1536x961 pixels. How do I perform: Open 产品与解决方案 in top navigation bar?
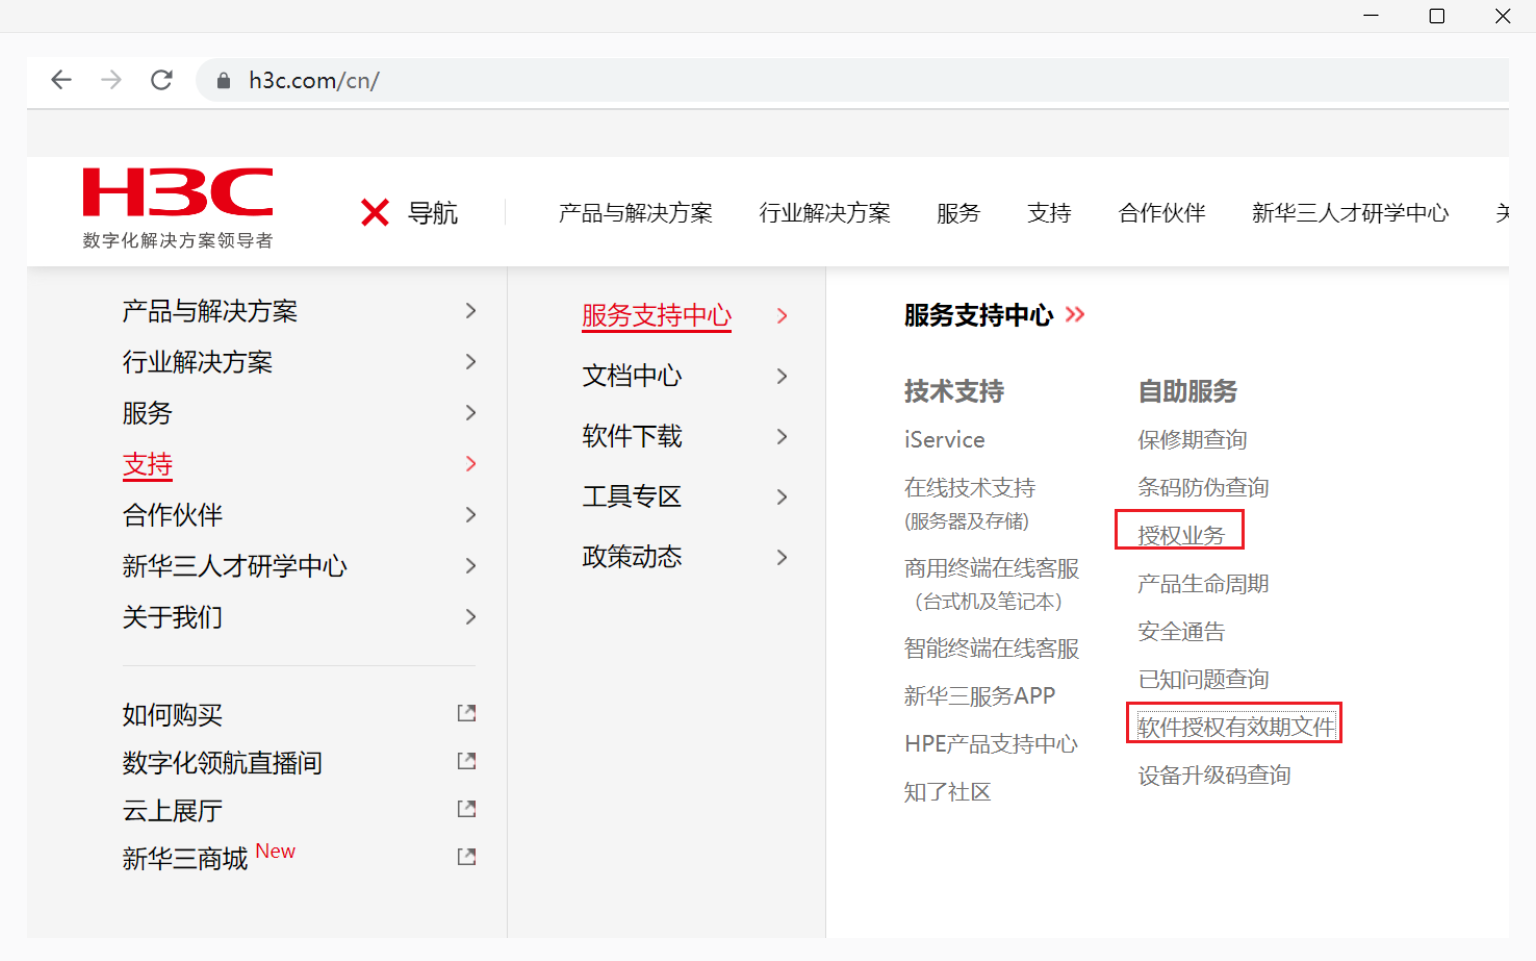point(635,213)
